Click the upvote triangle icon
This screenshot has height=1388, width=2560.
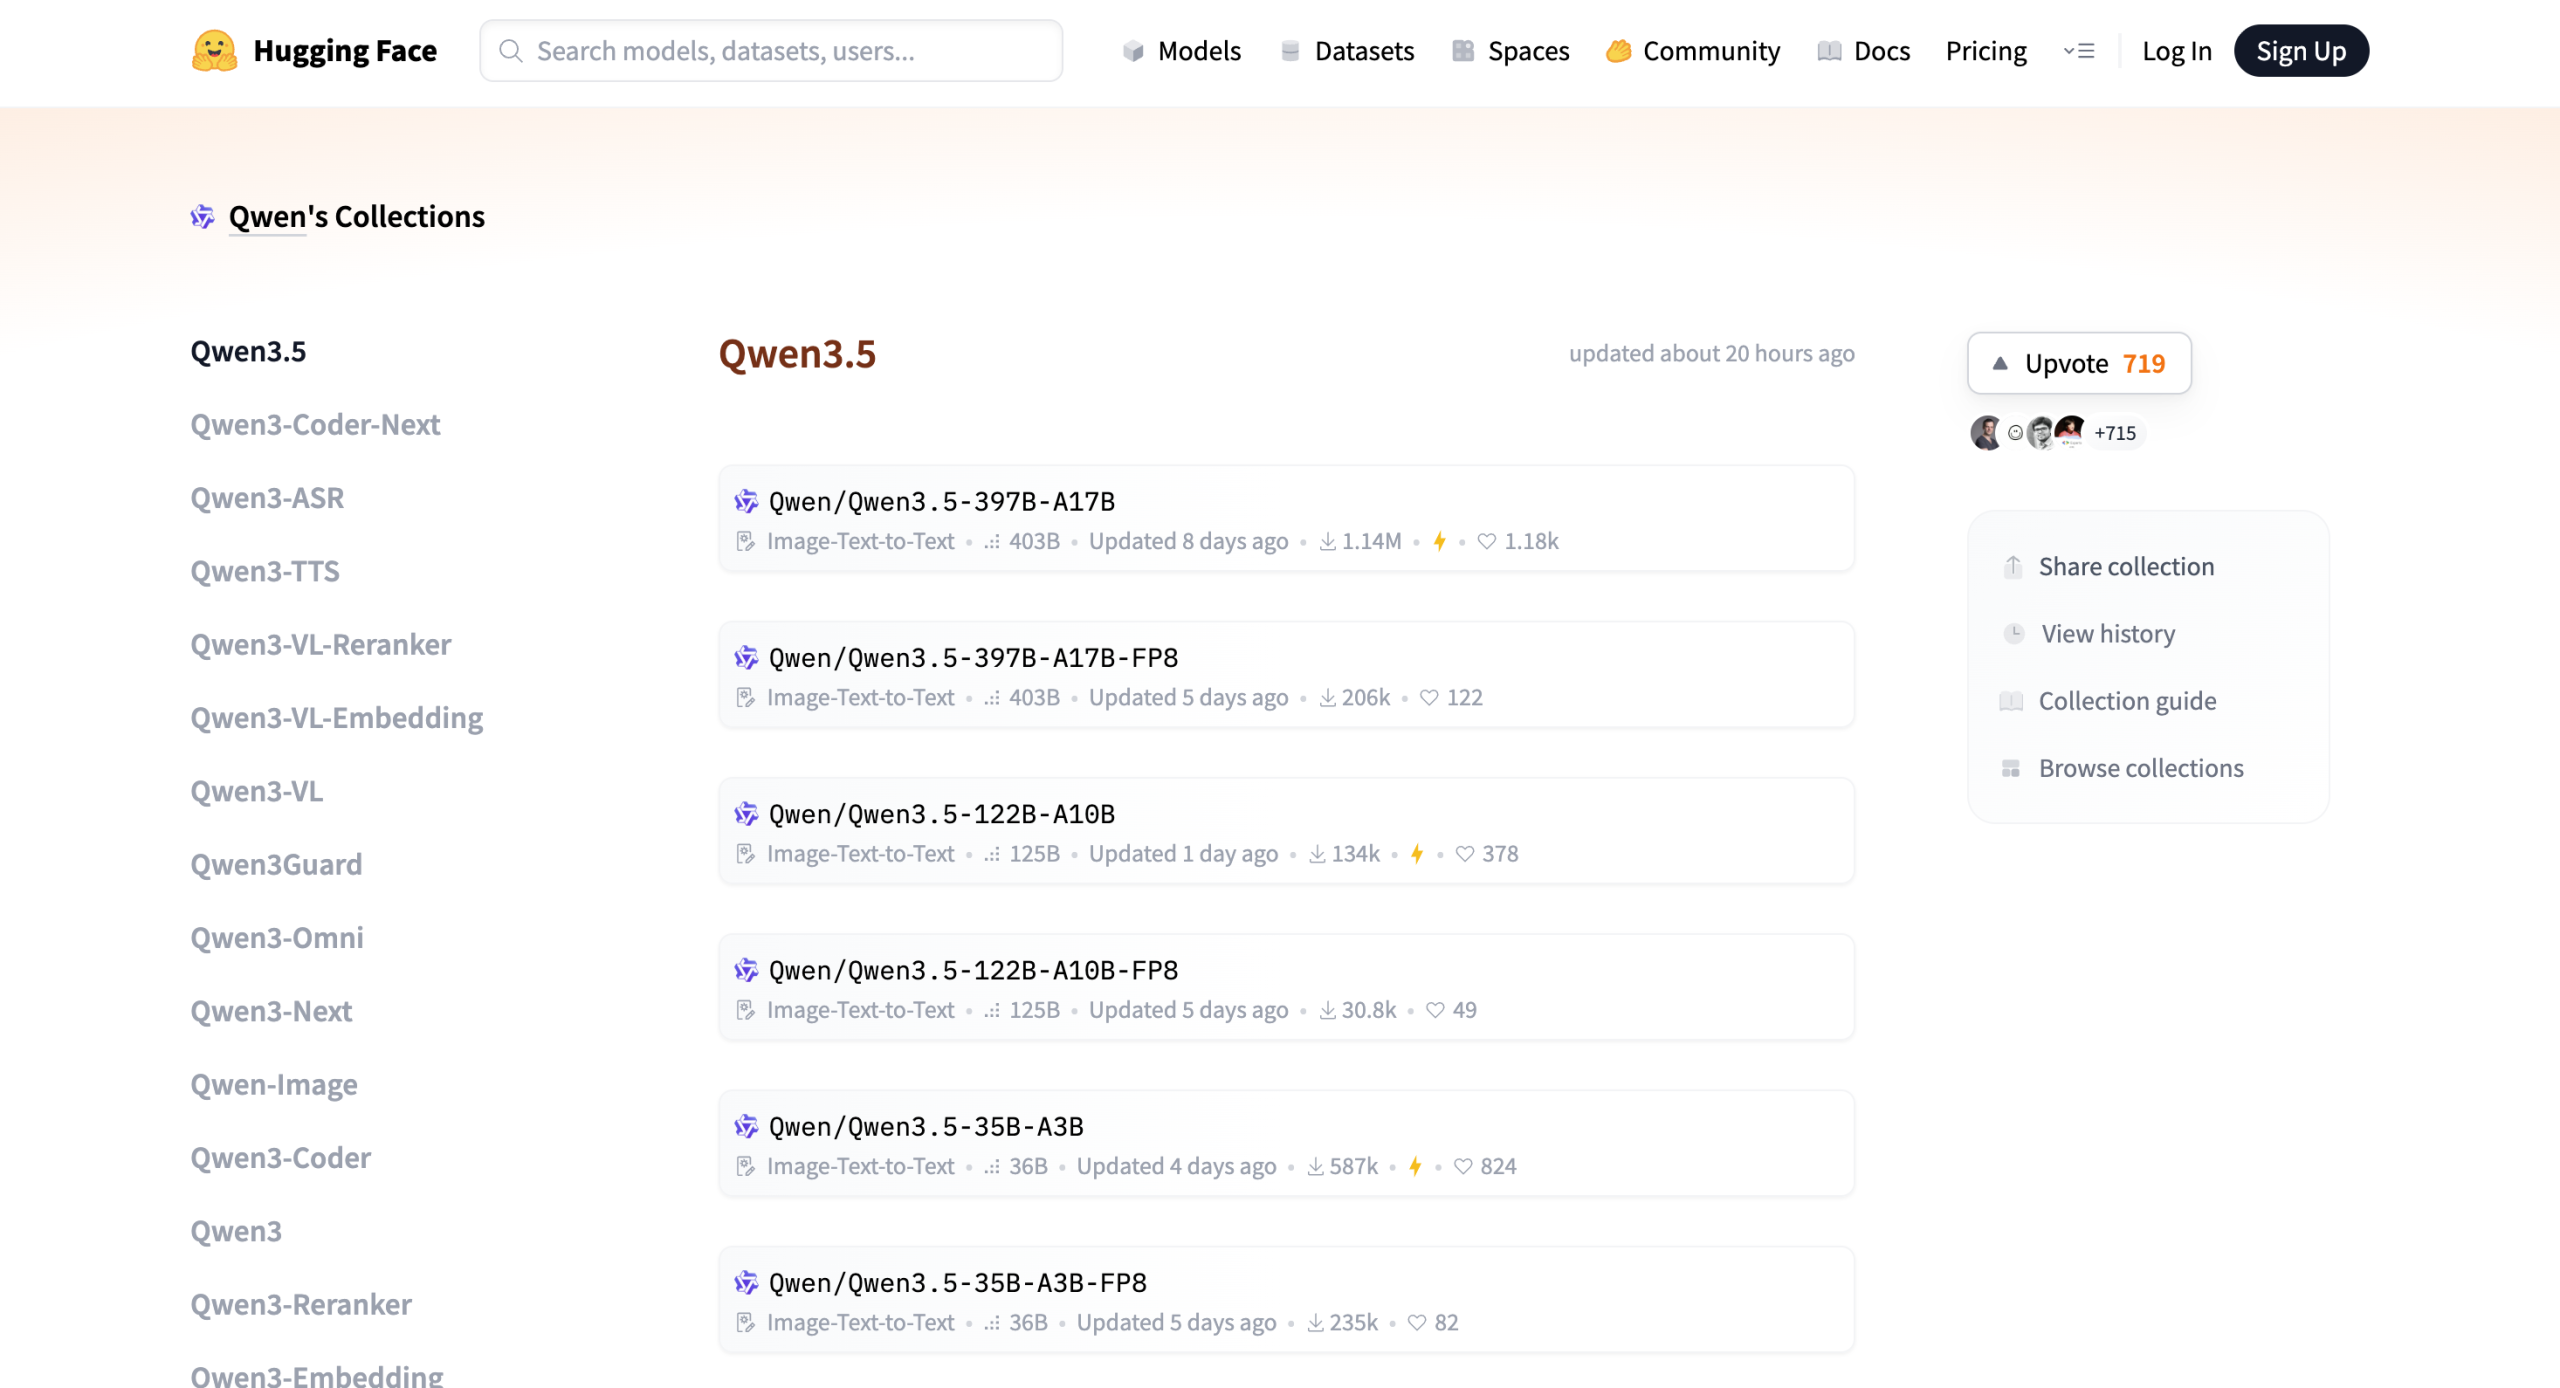pos(1999,363)
